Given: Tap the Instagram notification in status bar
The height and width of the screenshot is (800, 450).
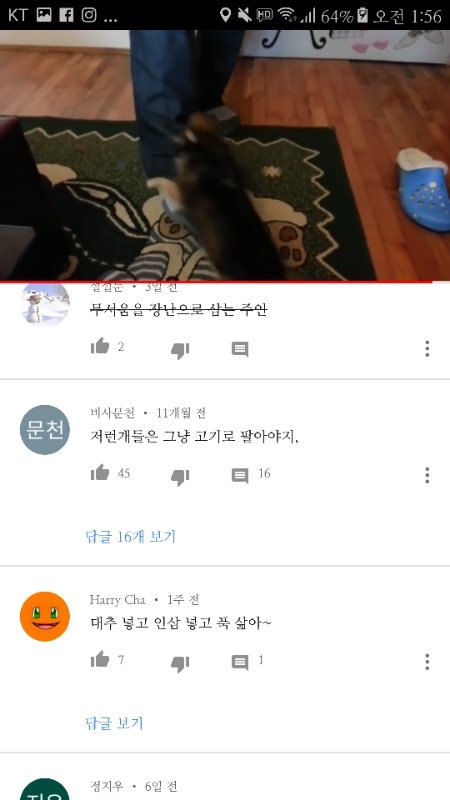Looking at the screenshot, I should [x=89, y=15].
